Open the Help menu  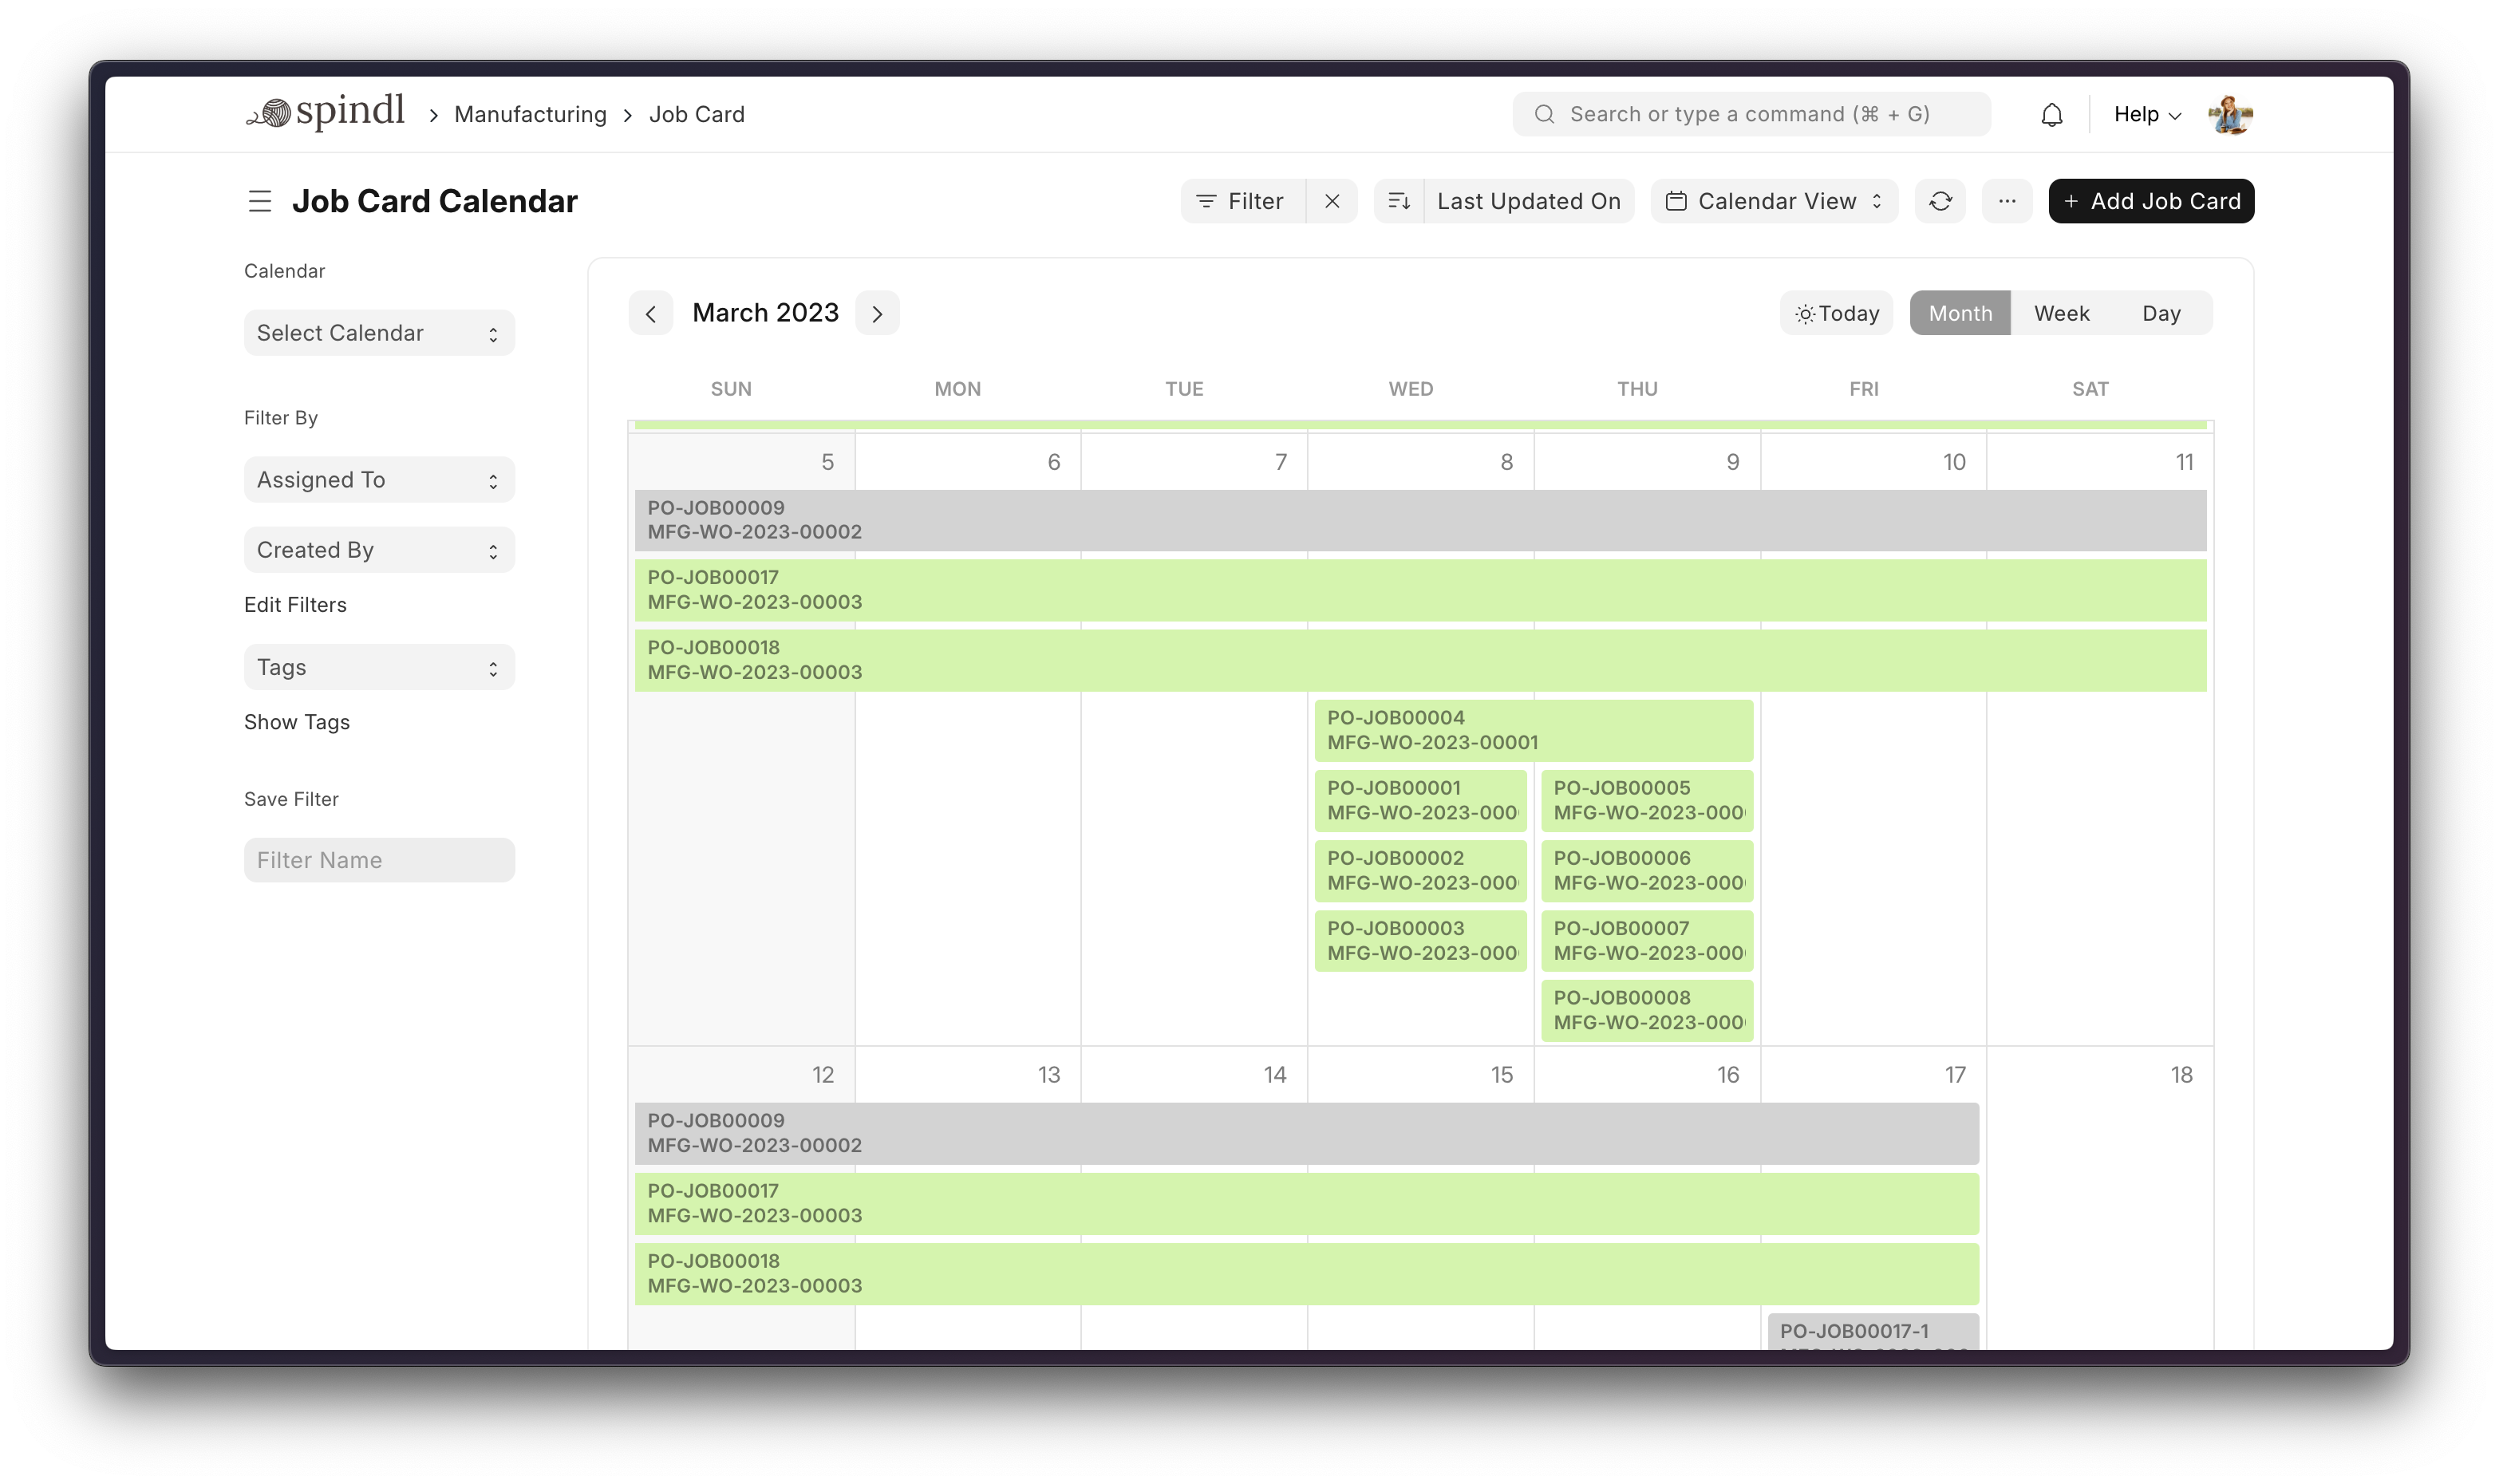click(x=2146, y=115)
